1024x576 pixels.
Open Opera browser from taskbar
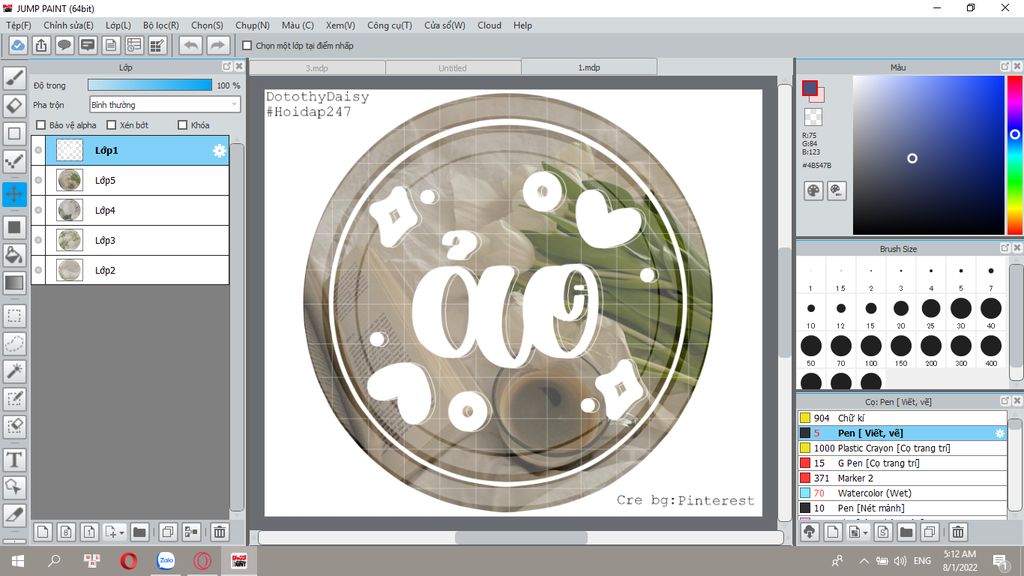pos(129,561)
